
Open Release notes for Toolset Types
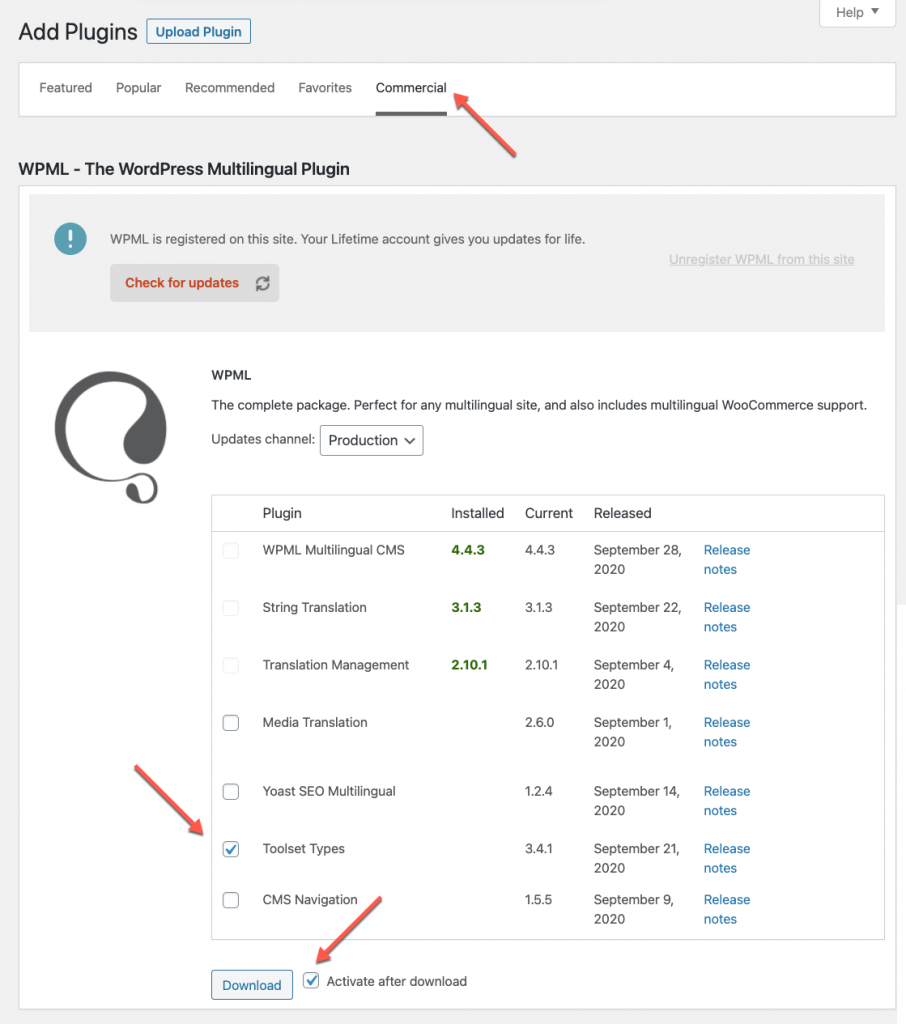pyautogui.click(x=726, y=858)
